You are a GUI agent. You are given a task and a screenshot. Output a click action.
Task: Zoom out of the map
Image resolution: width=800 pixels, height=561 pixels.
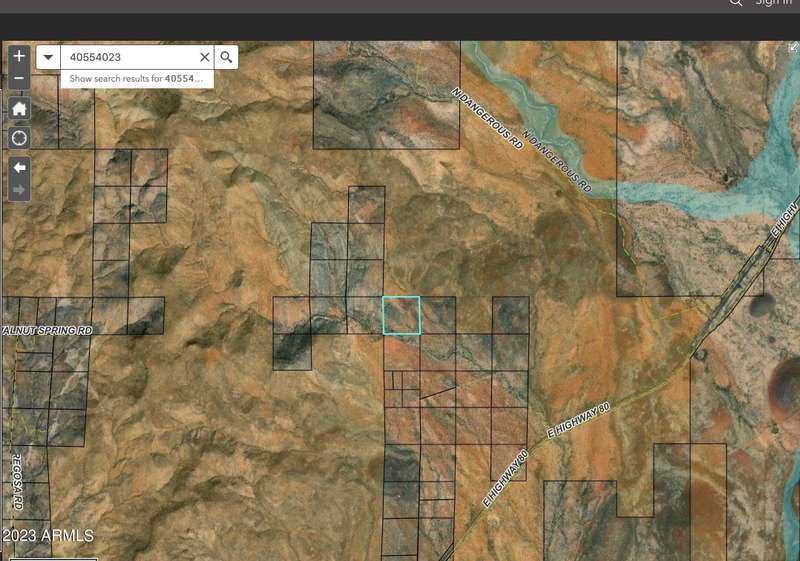click(19, 78)
